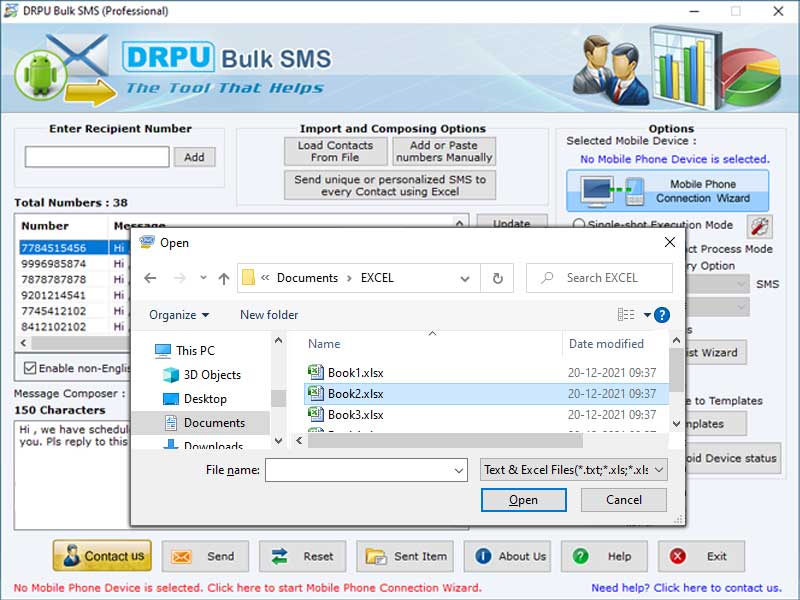This screenshot has width=800, height=600.
Task: Refresh the EXCEL folder listing
Action: click(497, 278)
